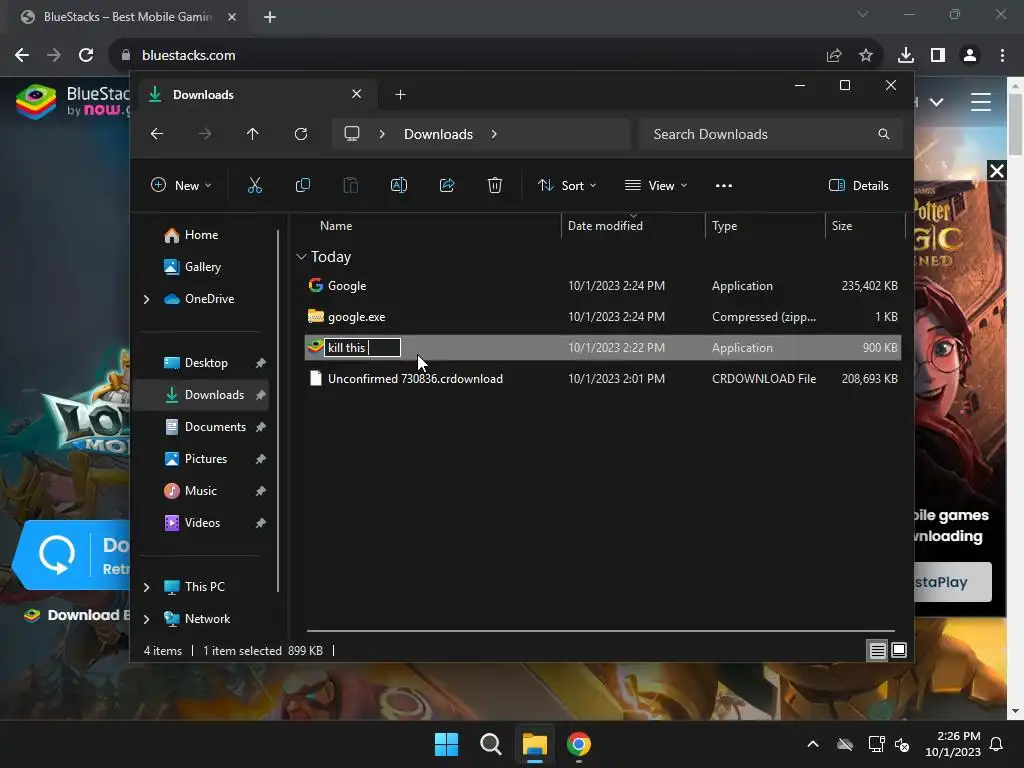This screenshot has width=1024, height=768.
Task: Click the Share icon in Explorer toolbar
Action: coord(447,185)
